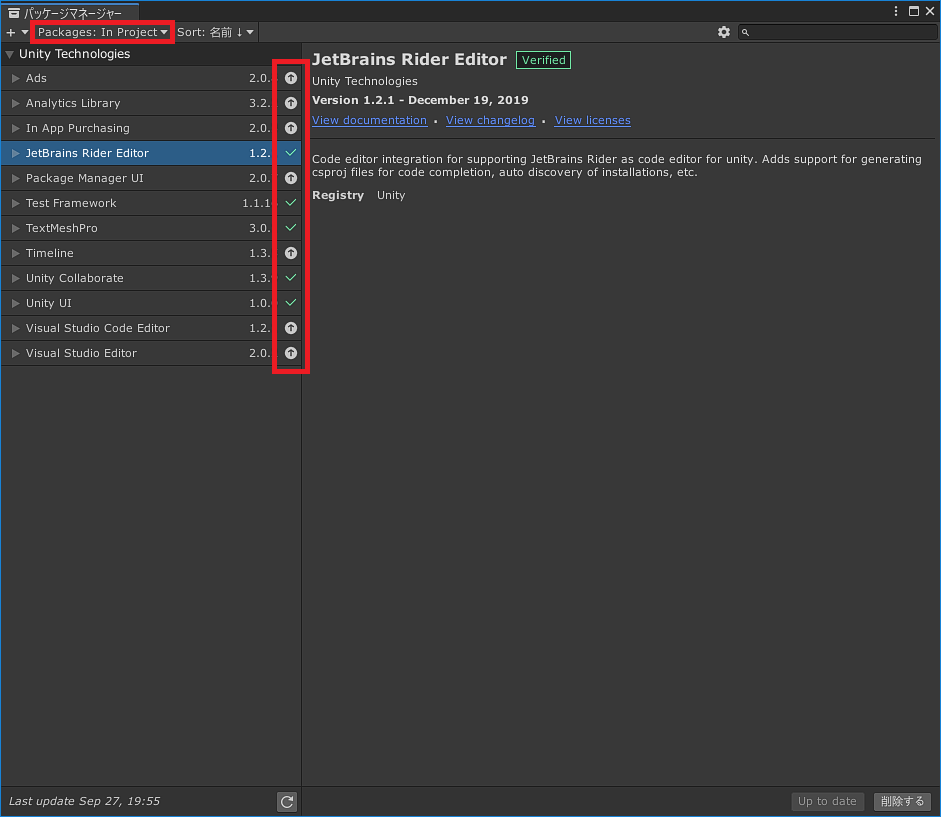Open the add package plus menu
The height and width of the screenshot is (817, 941).
pos(16,32)
